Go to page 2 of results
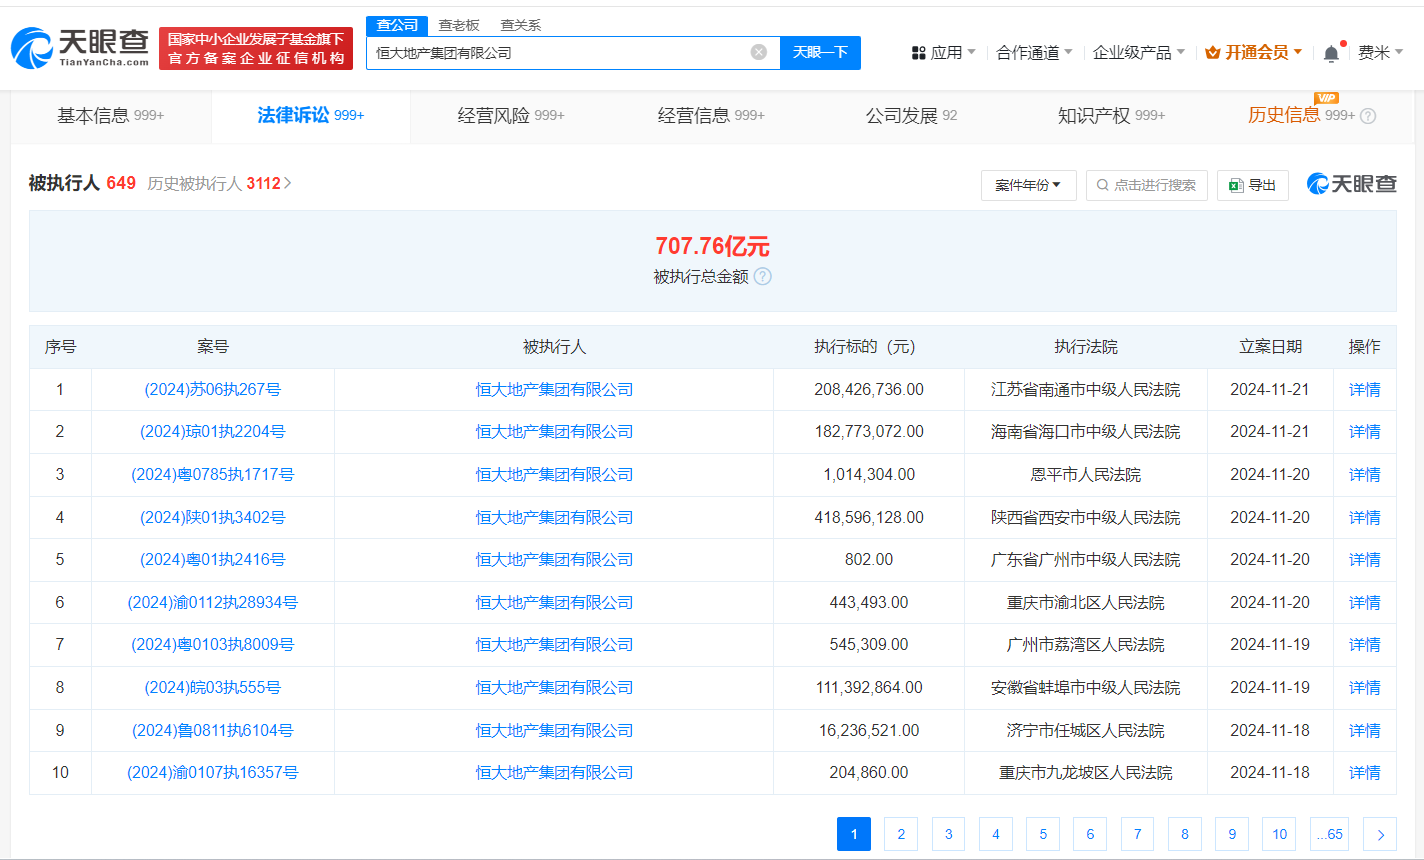1424x860 pixels. tap(901, 833)
